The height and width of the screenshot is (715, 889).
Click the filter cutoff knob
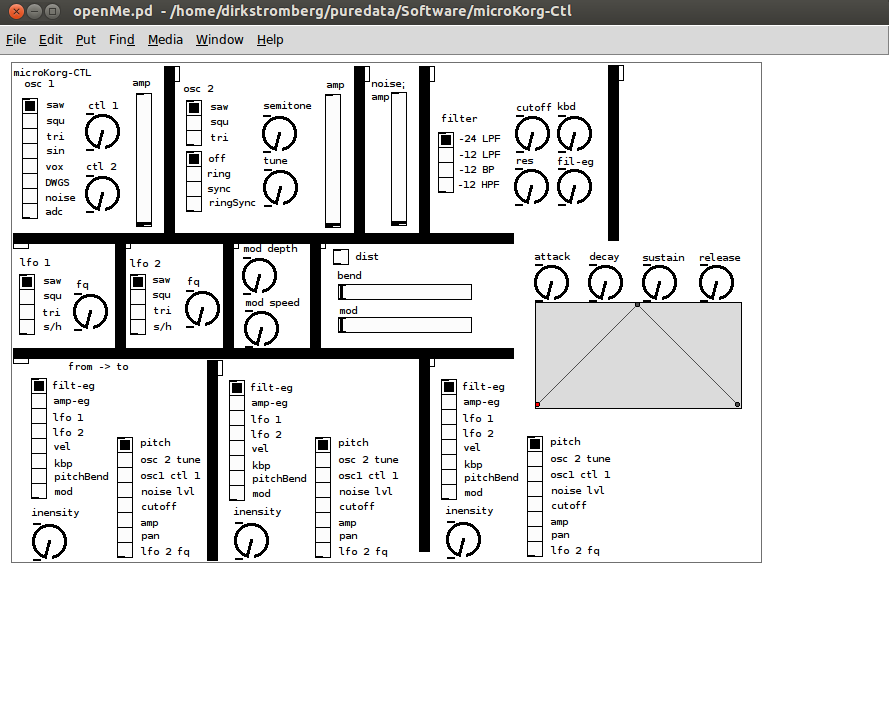(x=533, y=133)
